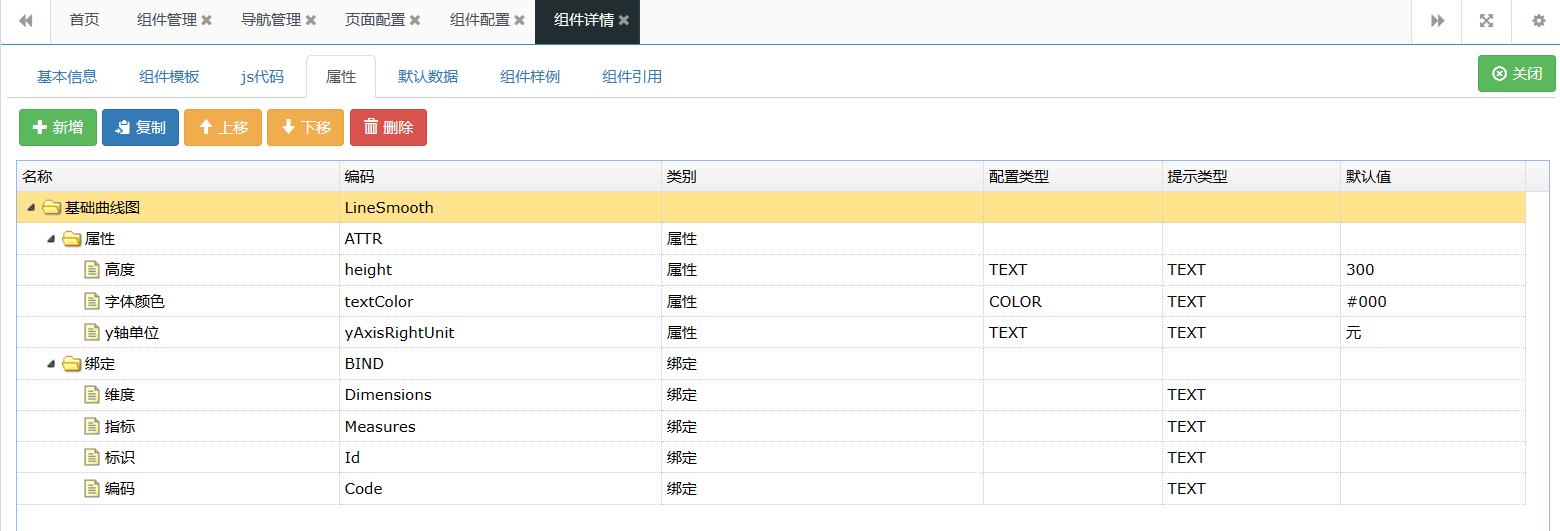This screenshot has width=1560, height=531.
Task: Switch to the 页面配置 tab
Action: pos(375,20)
